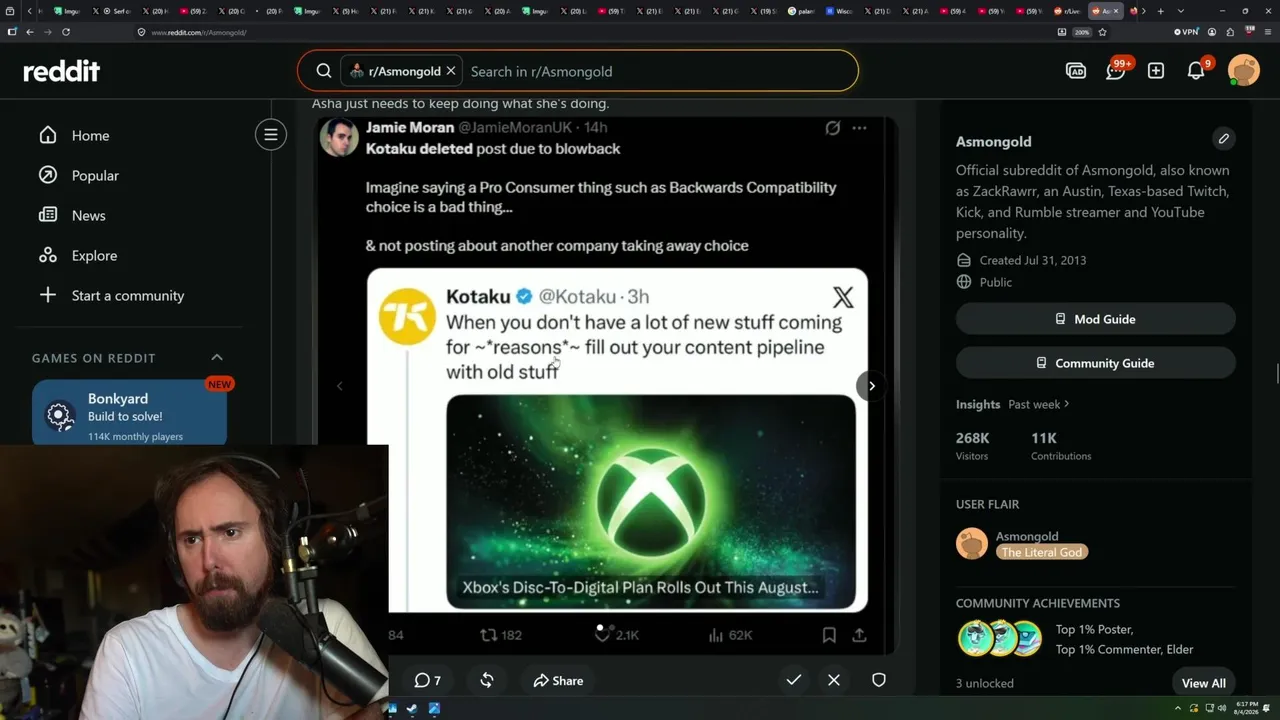This screenshot has width=1280, height=720.
Task: Collapse the left navigation with the hamburger button
Action: 270,134
